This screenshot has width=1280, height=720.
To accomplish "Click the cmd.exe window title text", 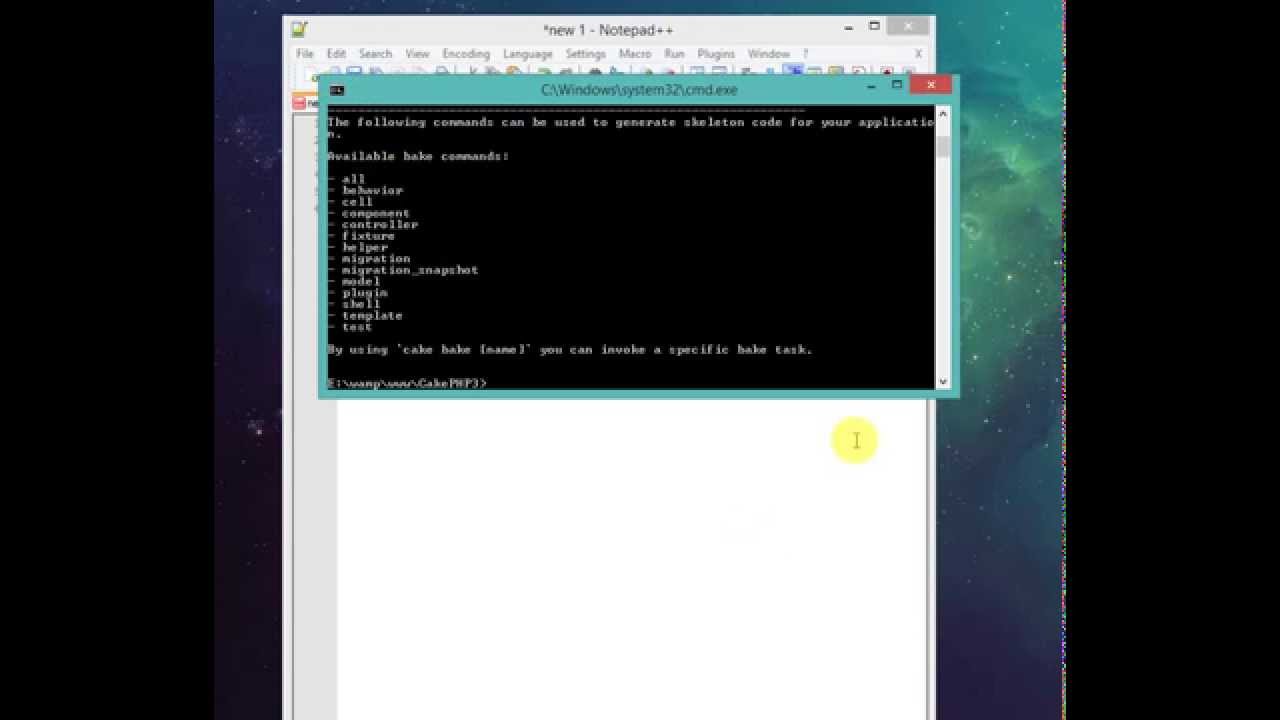I will pyautogui.click(x=639, y=90).
